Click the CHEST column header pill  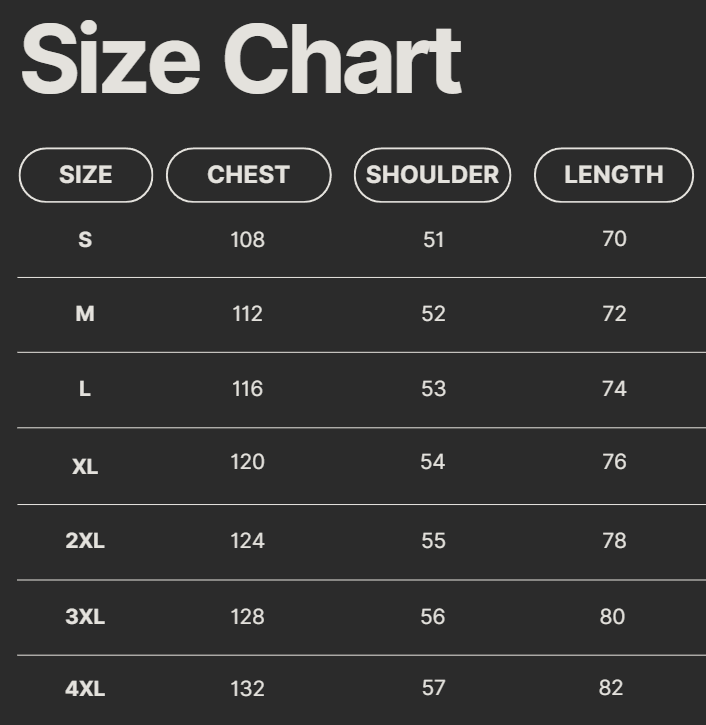pyautogui.click(x=248, y=175)
